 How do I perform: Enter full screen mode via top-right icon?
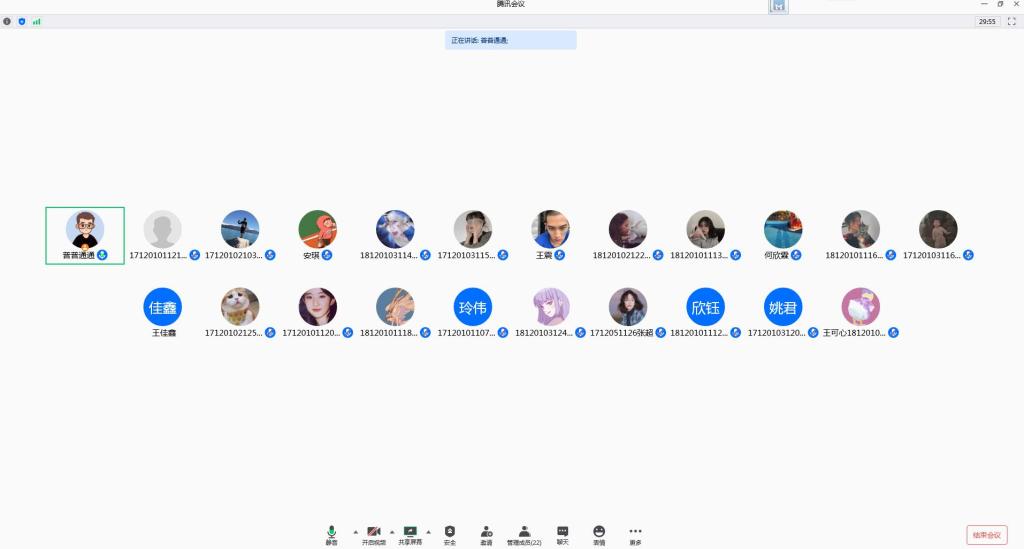click(x=1011, y=21)
